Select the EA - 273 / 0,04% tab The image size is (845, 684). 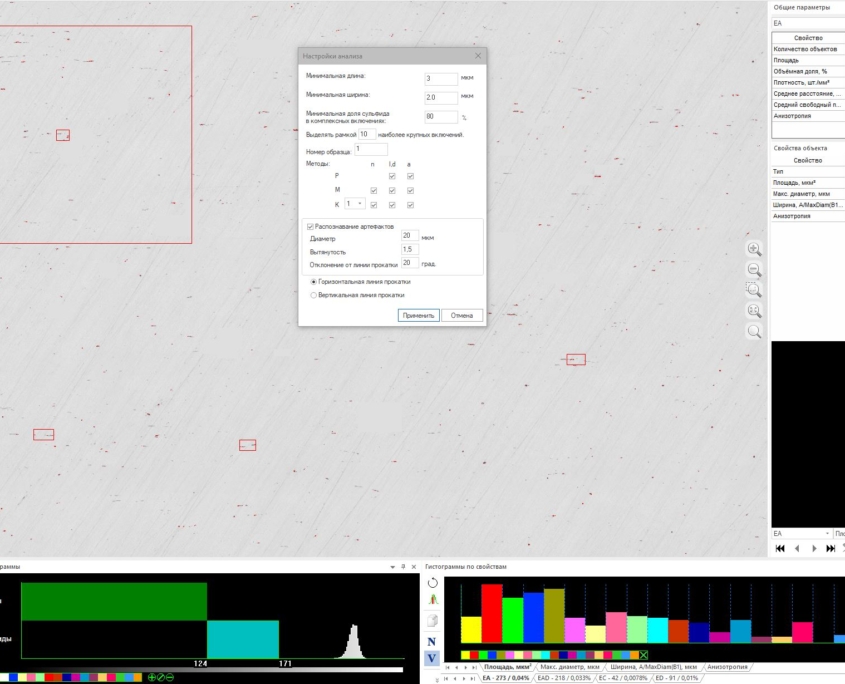[x=505, y=678]
